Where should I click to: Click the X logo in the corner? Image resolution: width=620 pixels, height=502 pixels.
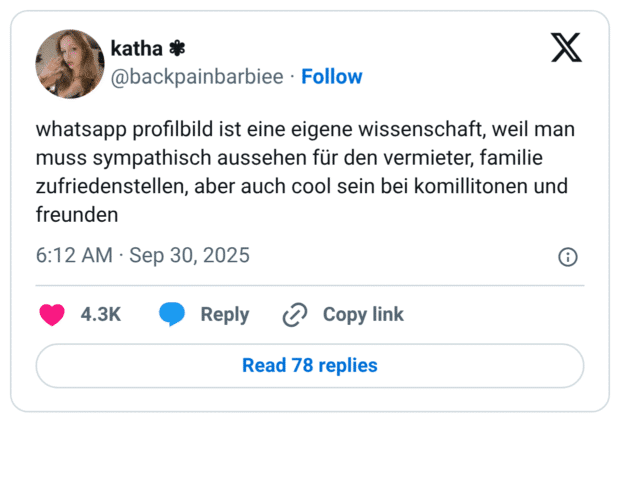click(x=566, y=47)
